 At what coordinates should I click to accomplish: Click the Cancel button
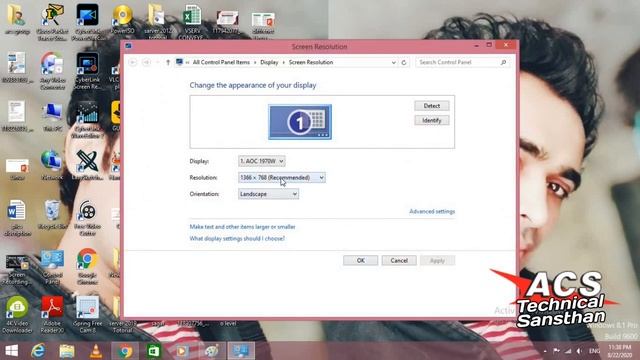(399, 260)
